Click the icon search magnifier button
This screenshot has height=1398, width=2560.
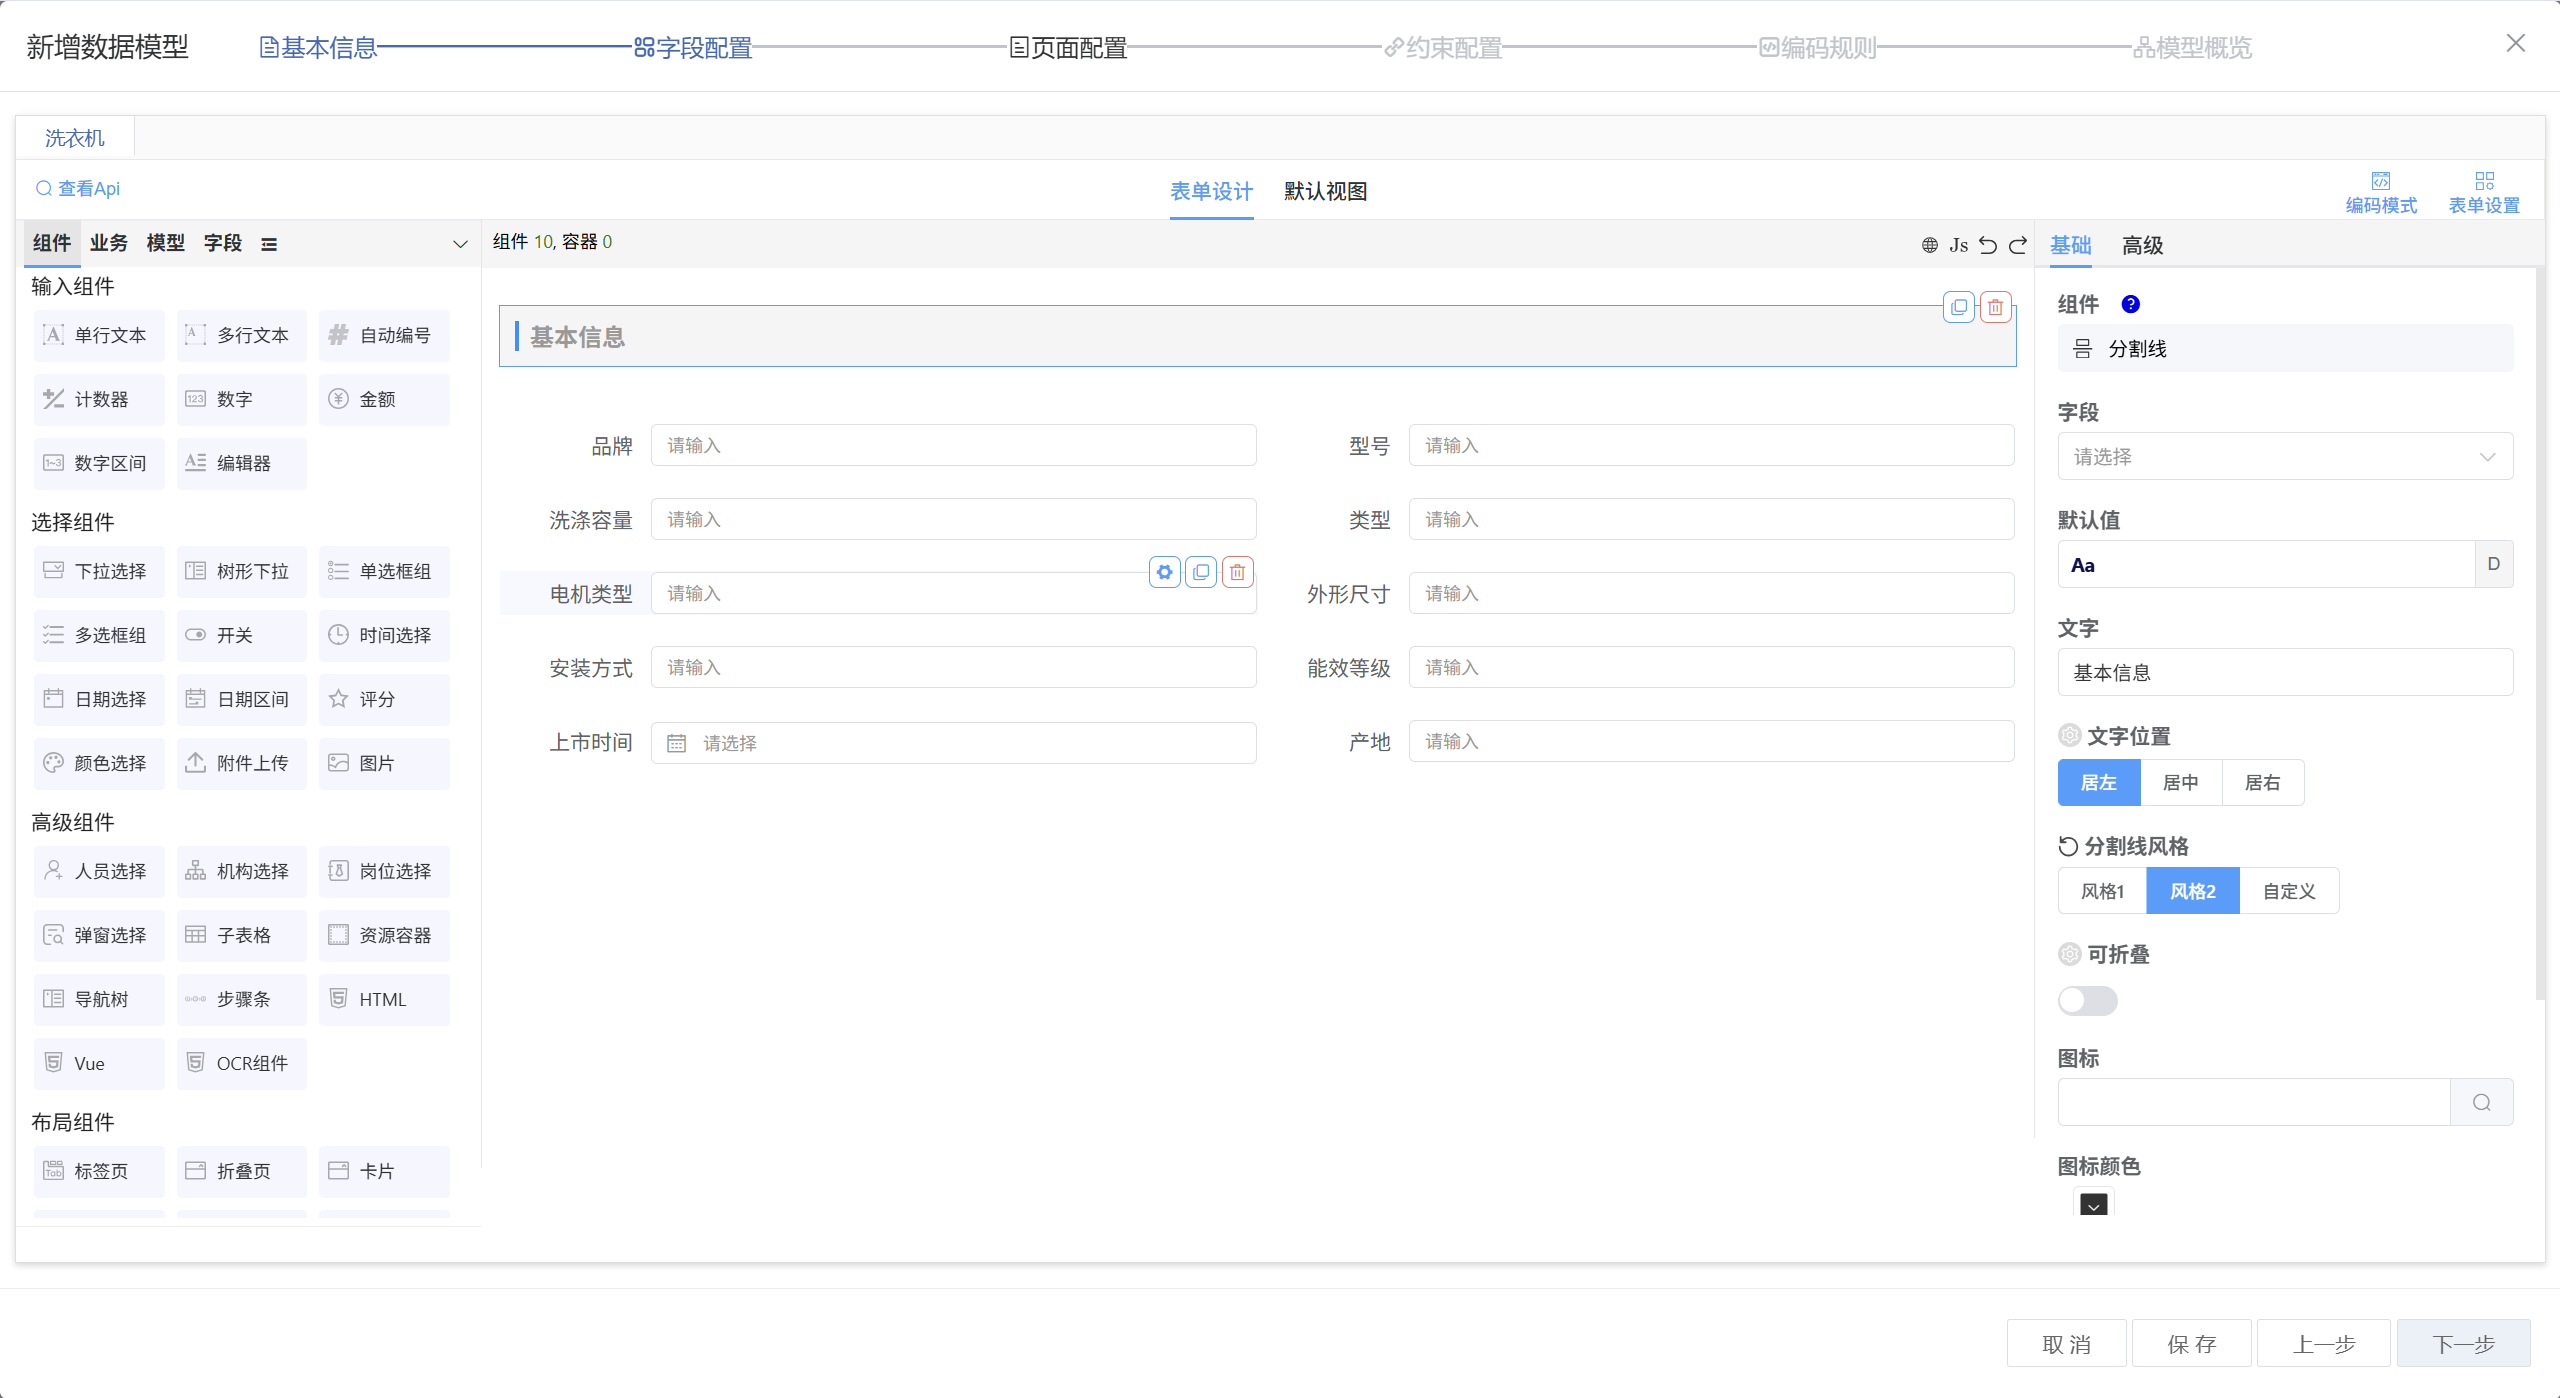tap(2481, 1102)
